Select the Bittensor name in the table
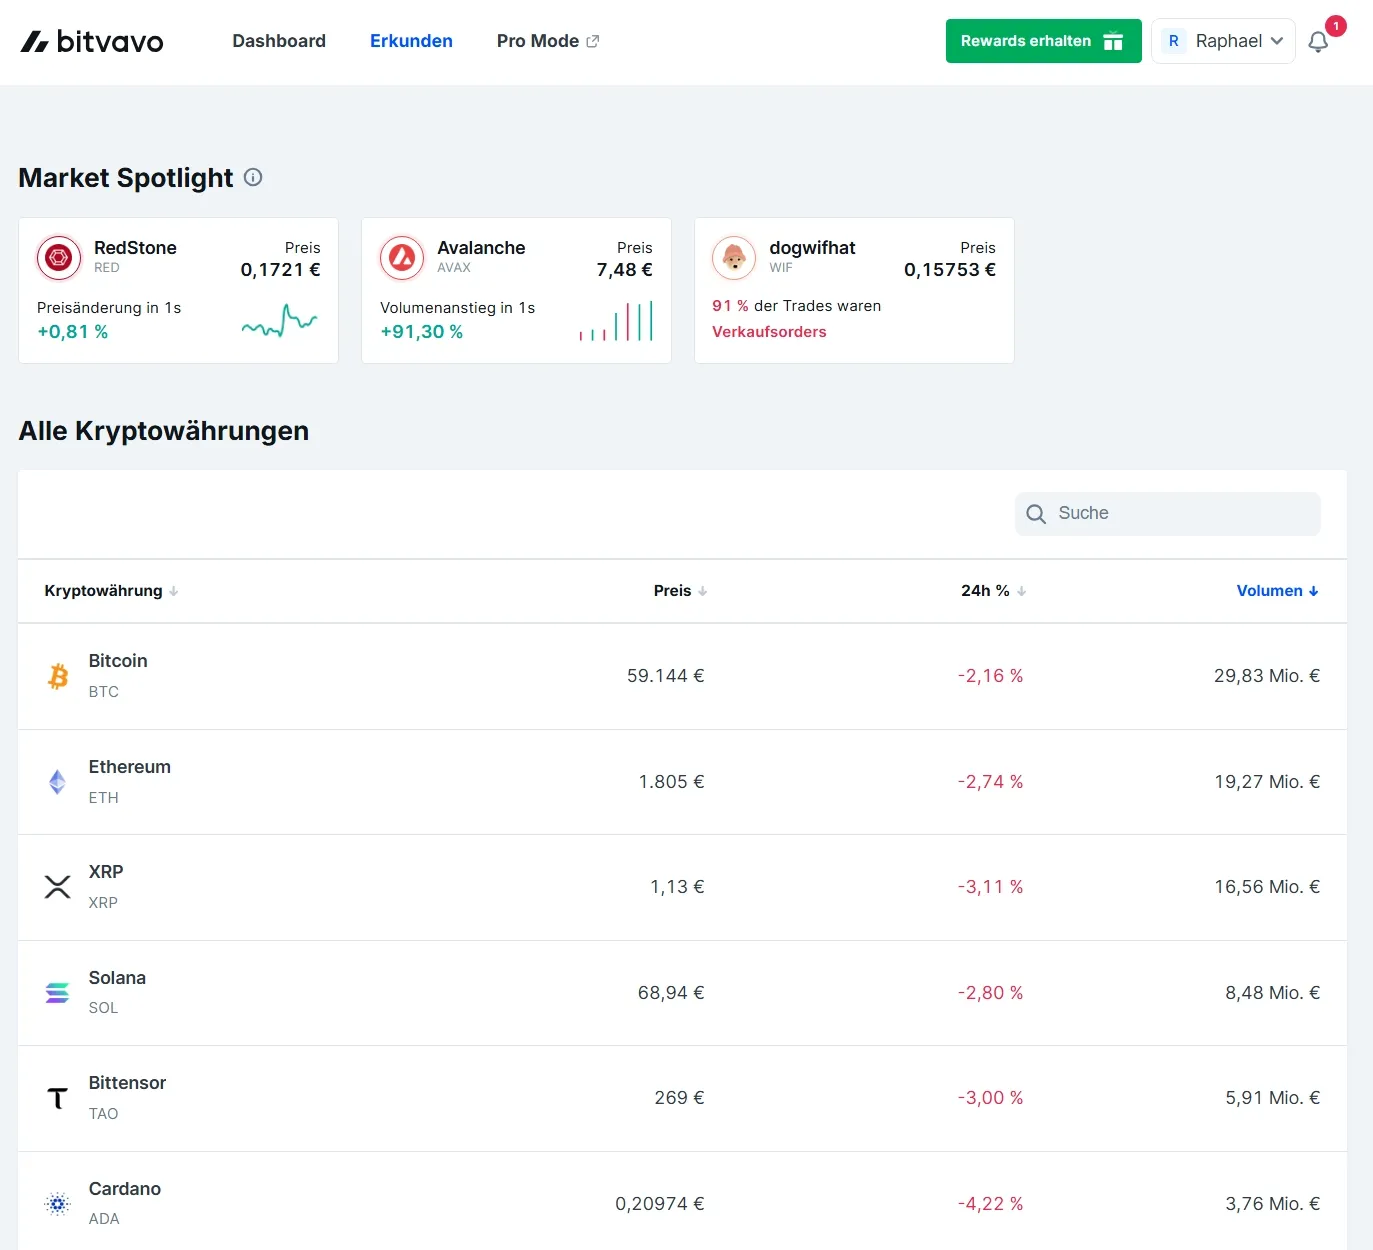This screenshot has height=1250, width=1373. [127, 1083]
